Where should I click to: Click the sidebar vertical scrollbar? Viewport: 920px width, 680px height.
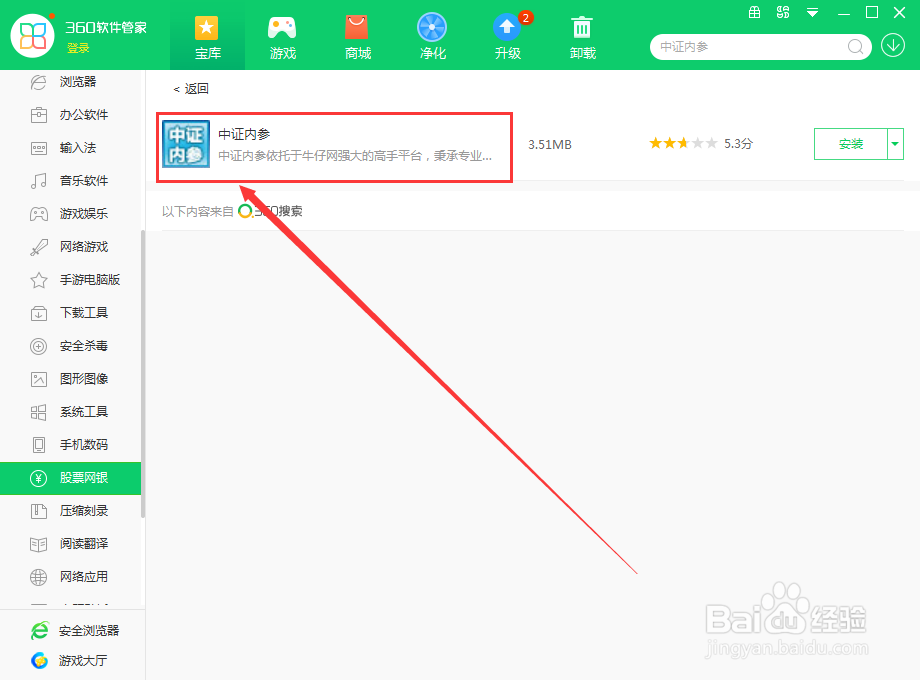(x=143, y=374)
